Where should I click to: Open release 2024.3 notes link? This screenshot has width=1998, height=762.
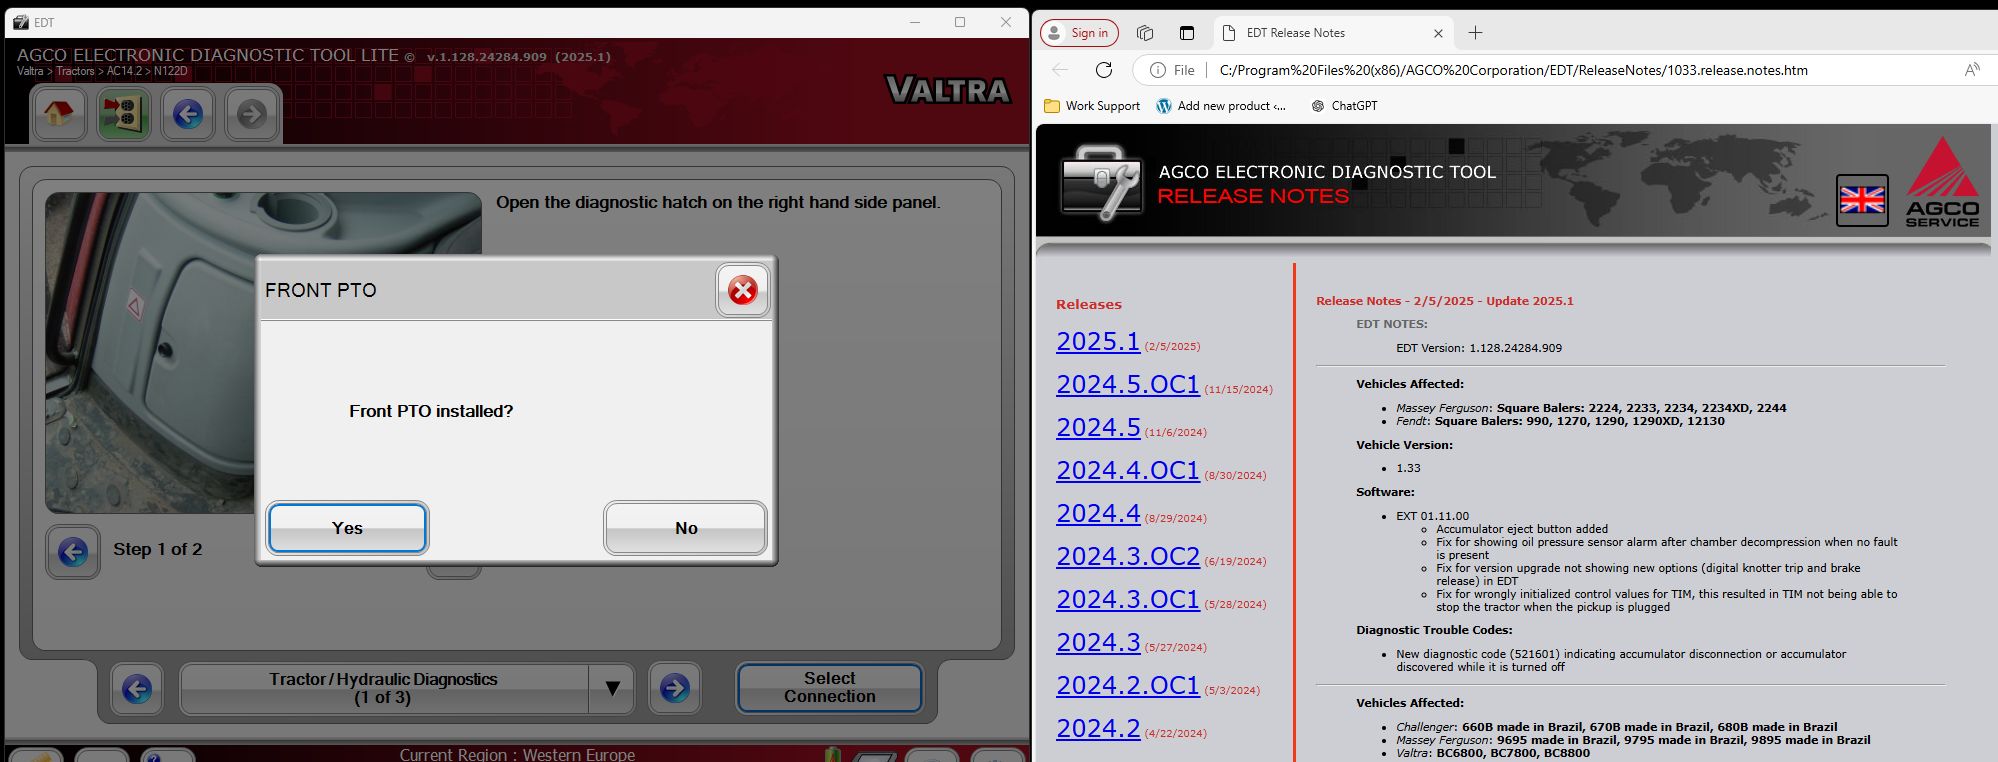tap(1098, 643)
